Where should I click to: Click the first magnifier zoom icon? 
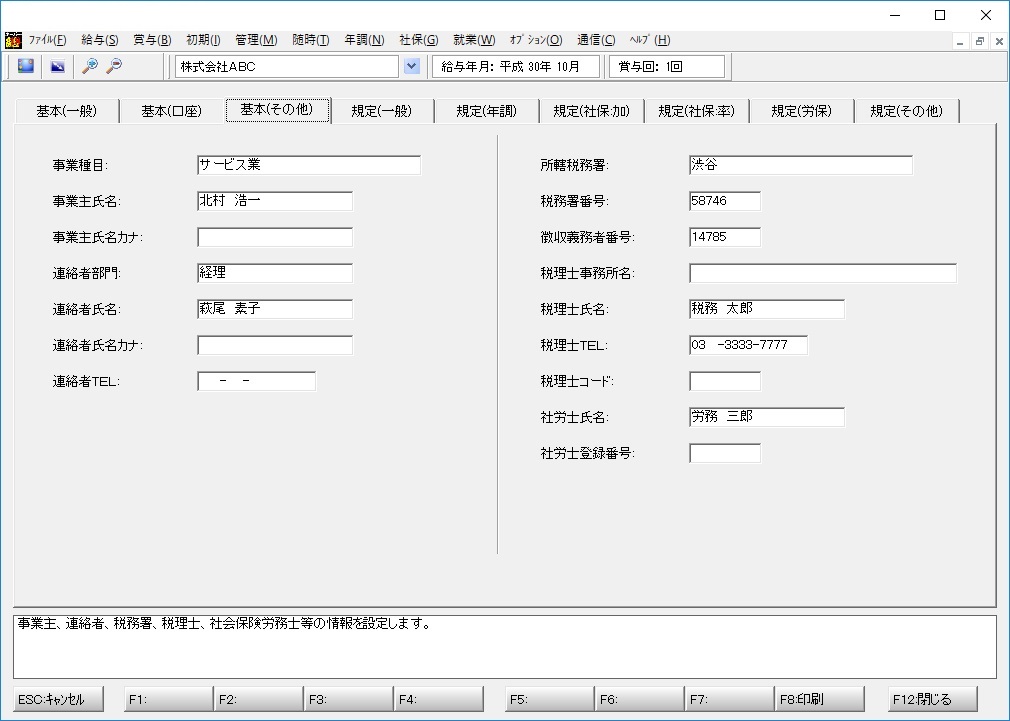point(90,66)
